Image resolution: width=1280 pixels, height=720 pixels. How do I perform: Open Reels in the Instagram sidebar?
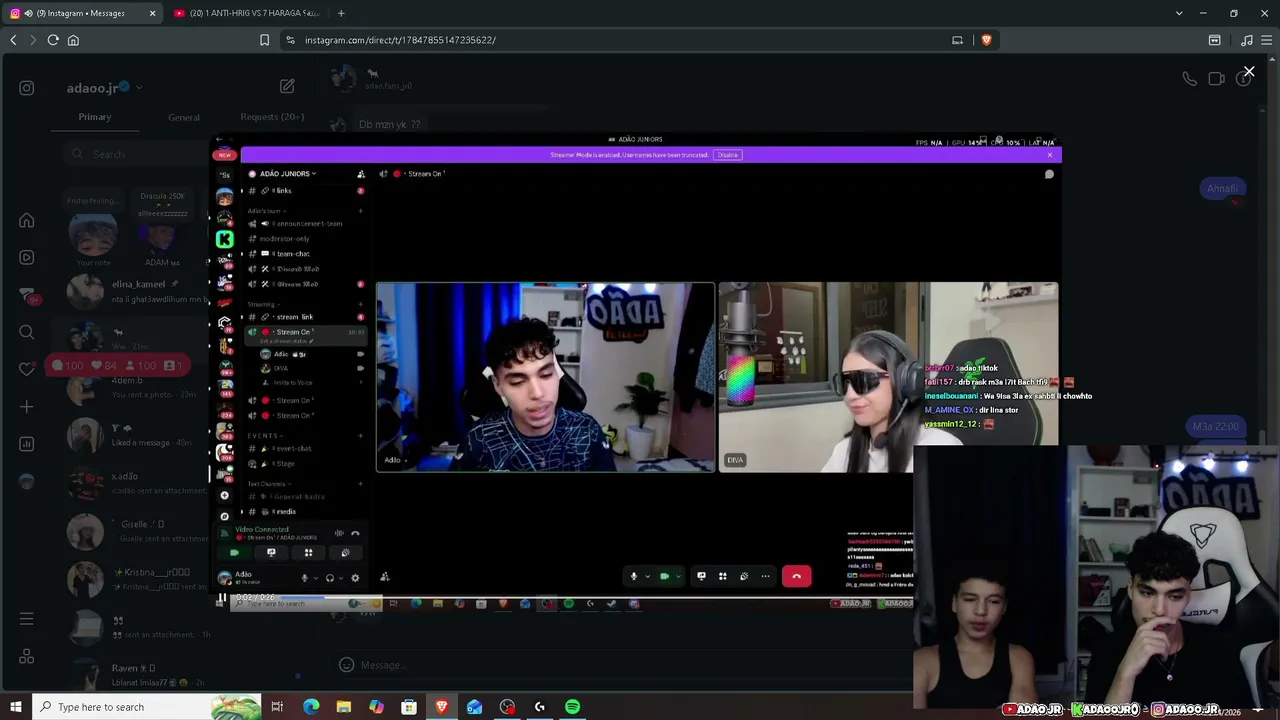coord(27,258)
